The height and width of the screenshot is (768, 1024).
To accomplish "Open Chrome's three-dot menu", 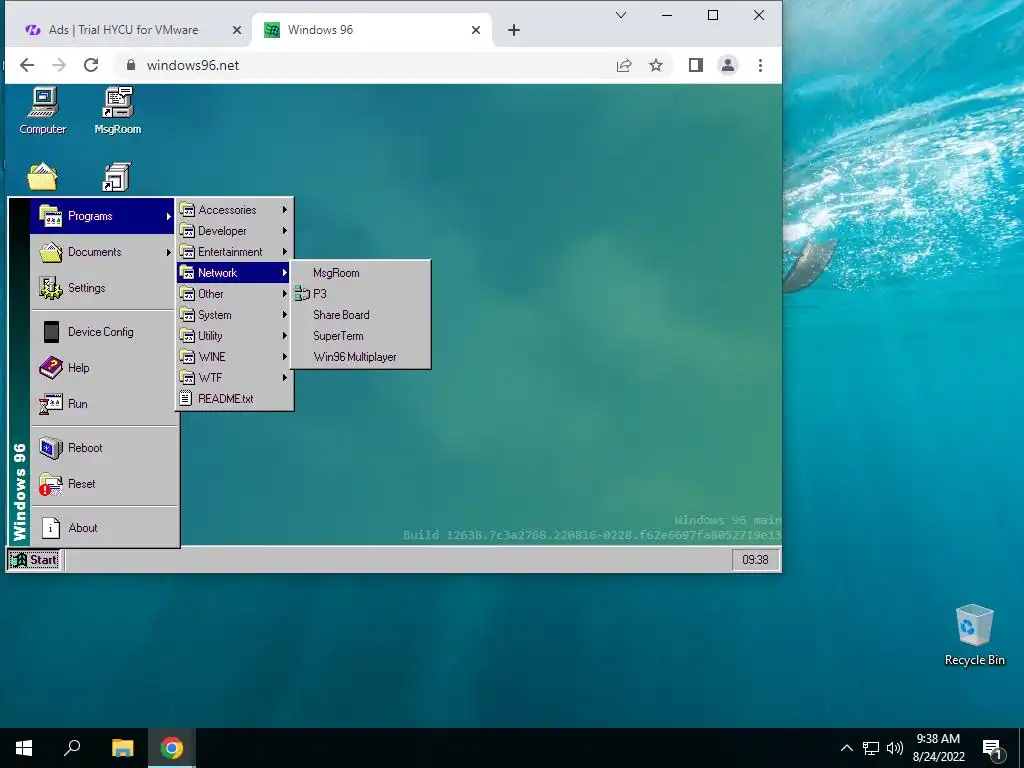I will 760,65.
